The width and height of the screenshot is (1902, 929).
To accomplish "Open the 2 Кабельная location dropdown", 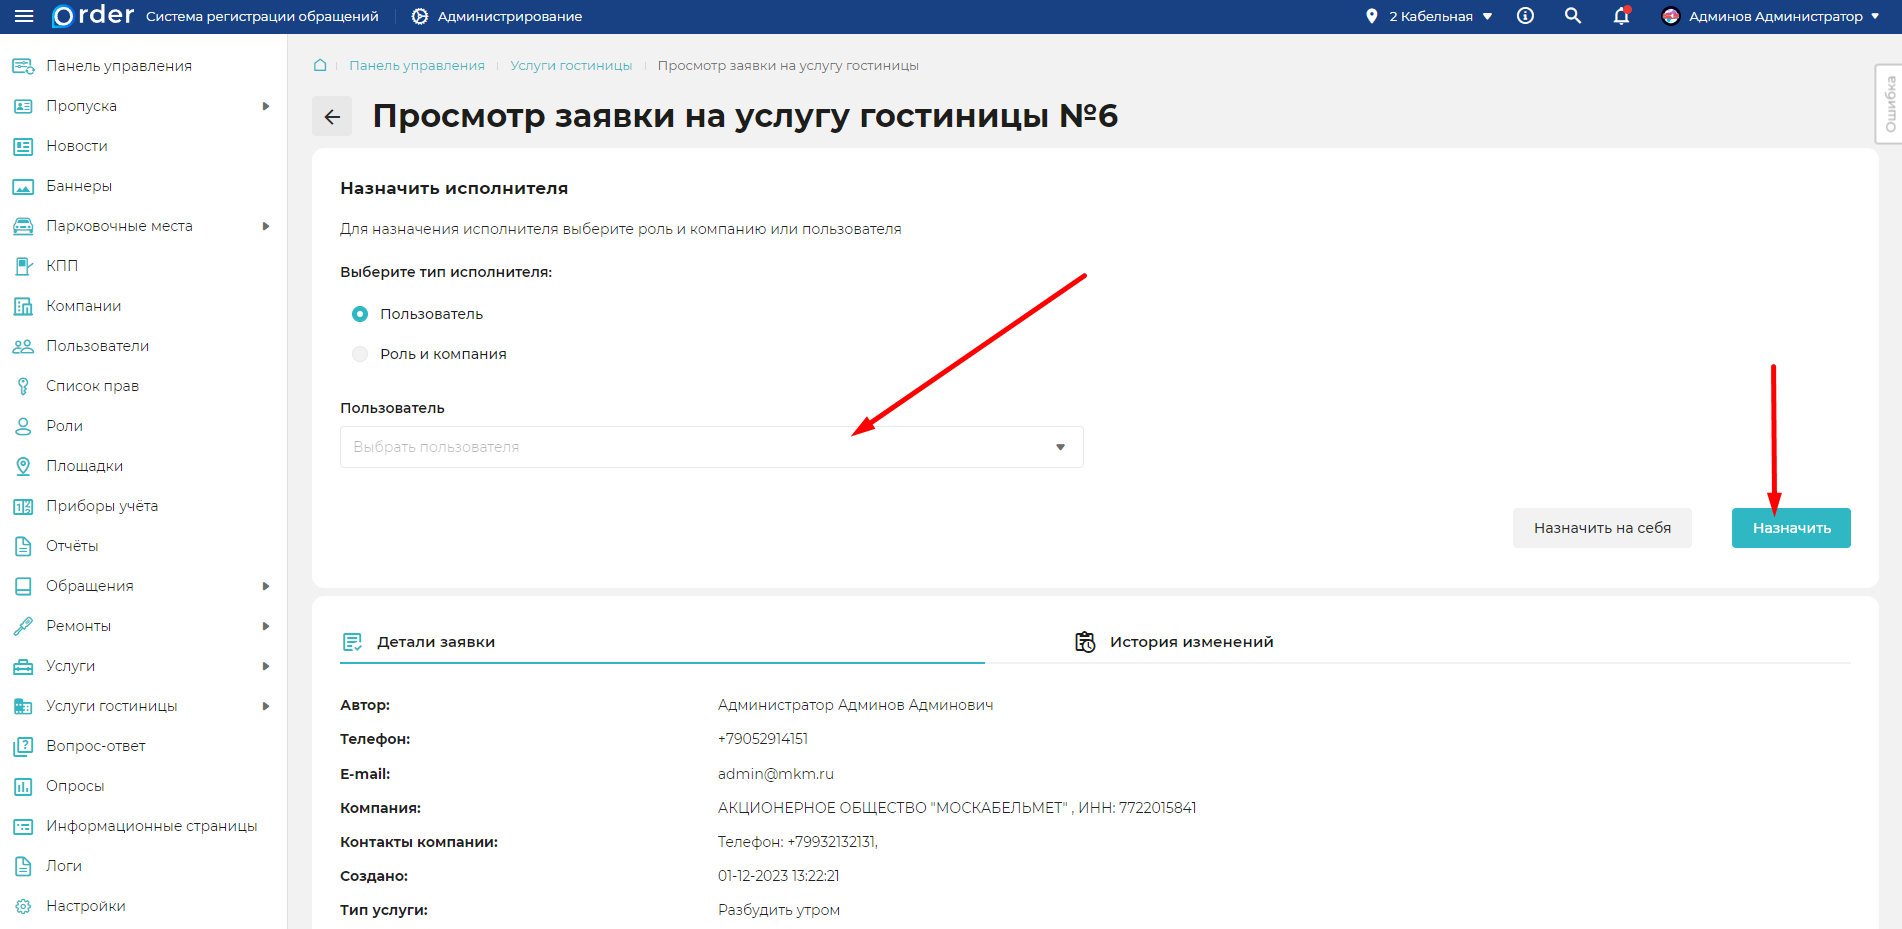I will click(x=1427, y=16).
